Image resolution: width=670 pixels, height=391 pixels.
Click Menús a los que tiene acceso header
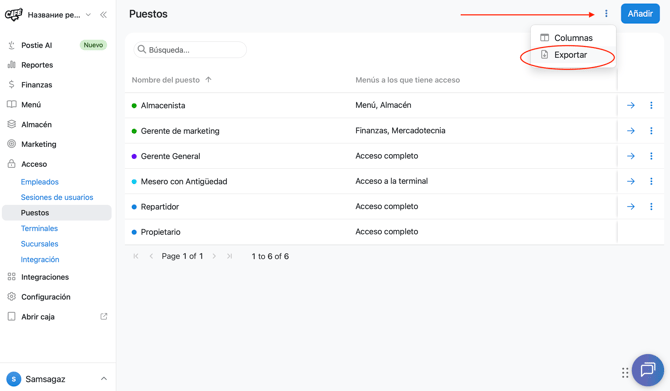pyautogui.click(x=408, y=80)
